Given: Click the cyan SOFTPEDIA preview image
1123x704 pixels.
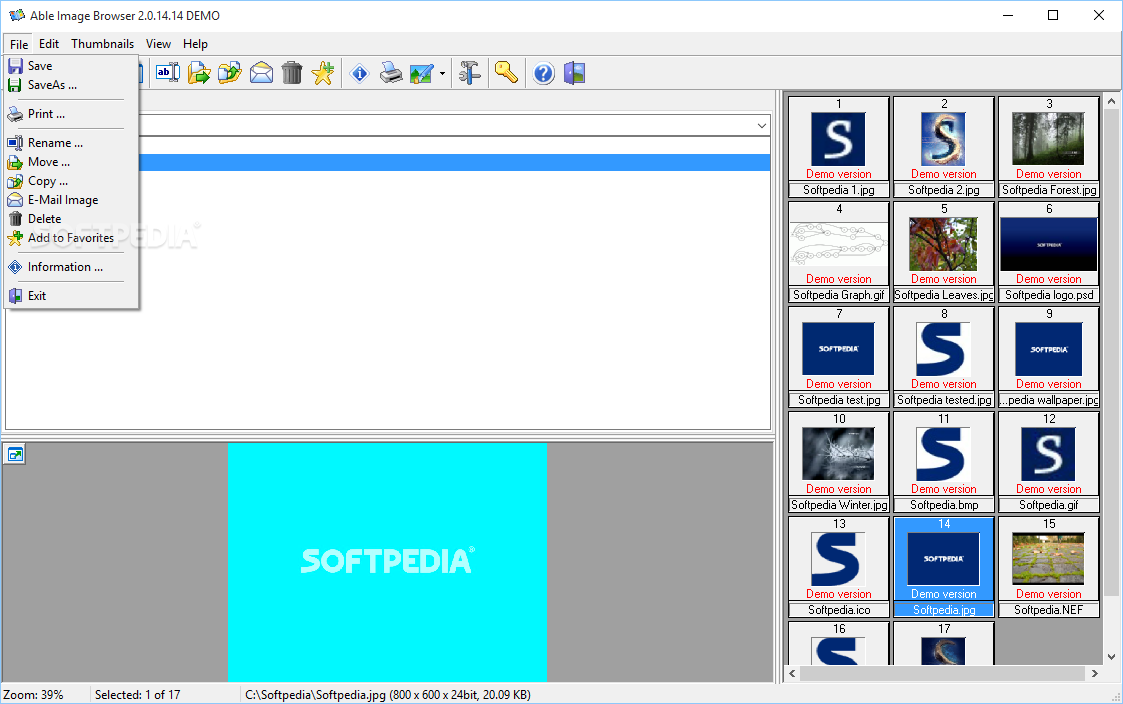Looking at the screenshot, I should pos(387,562).
